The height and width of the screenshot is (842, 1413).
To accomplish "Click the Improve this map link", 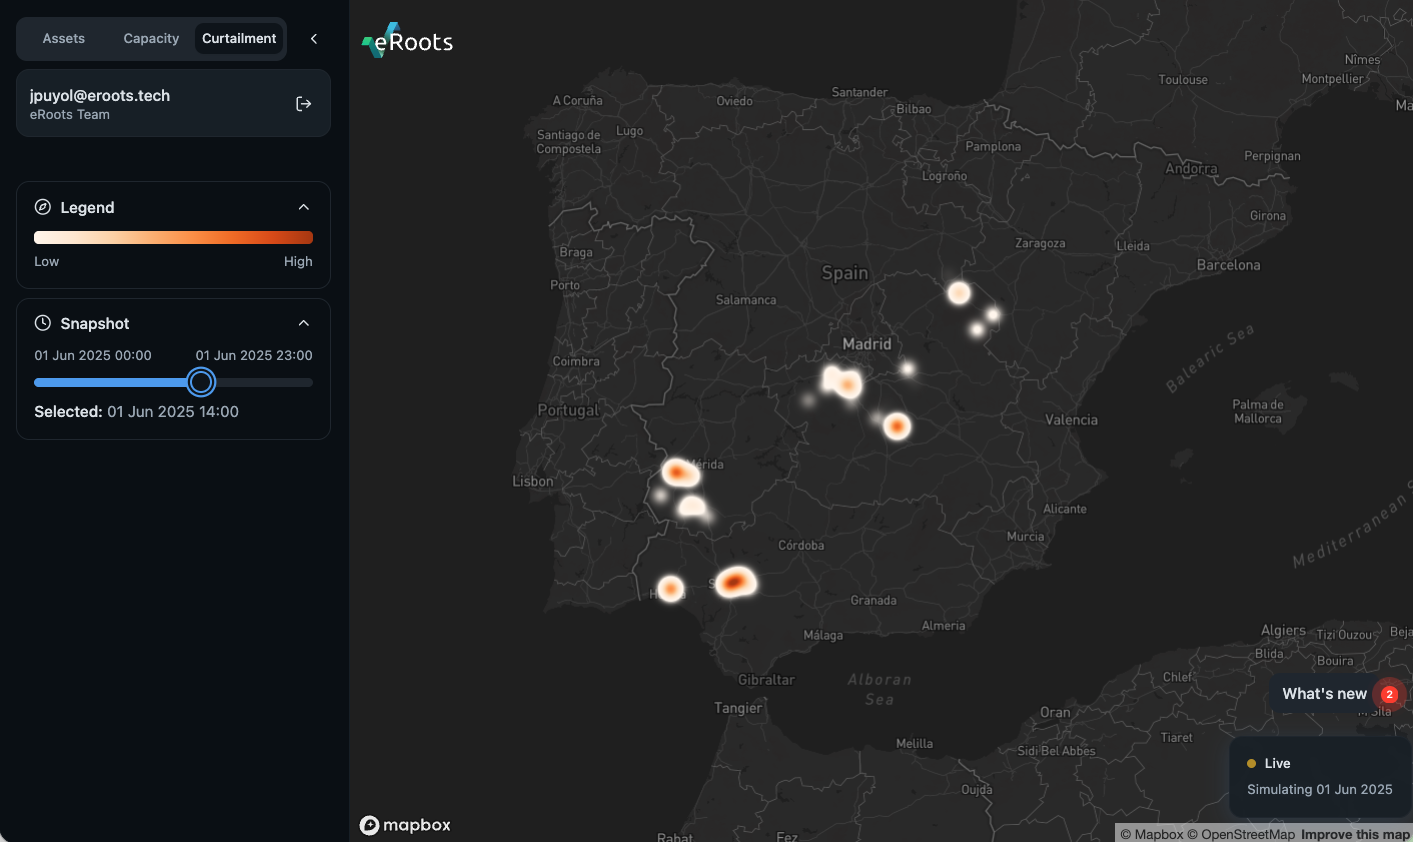I will [1355, 834].
